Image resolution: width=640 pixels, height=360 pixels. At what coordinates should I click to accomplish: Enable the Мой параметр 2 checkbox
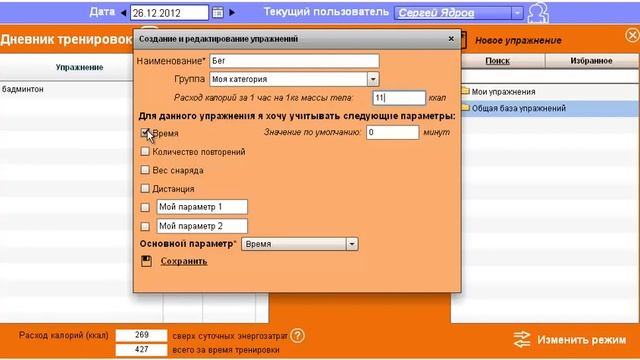point(145,226)
